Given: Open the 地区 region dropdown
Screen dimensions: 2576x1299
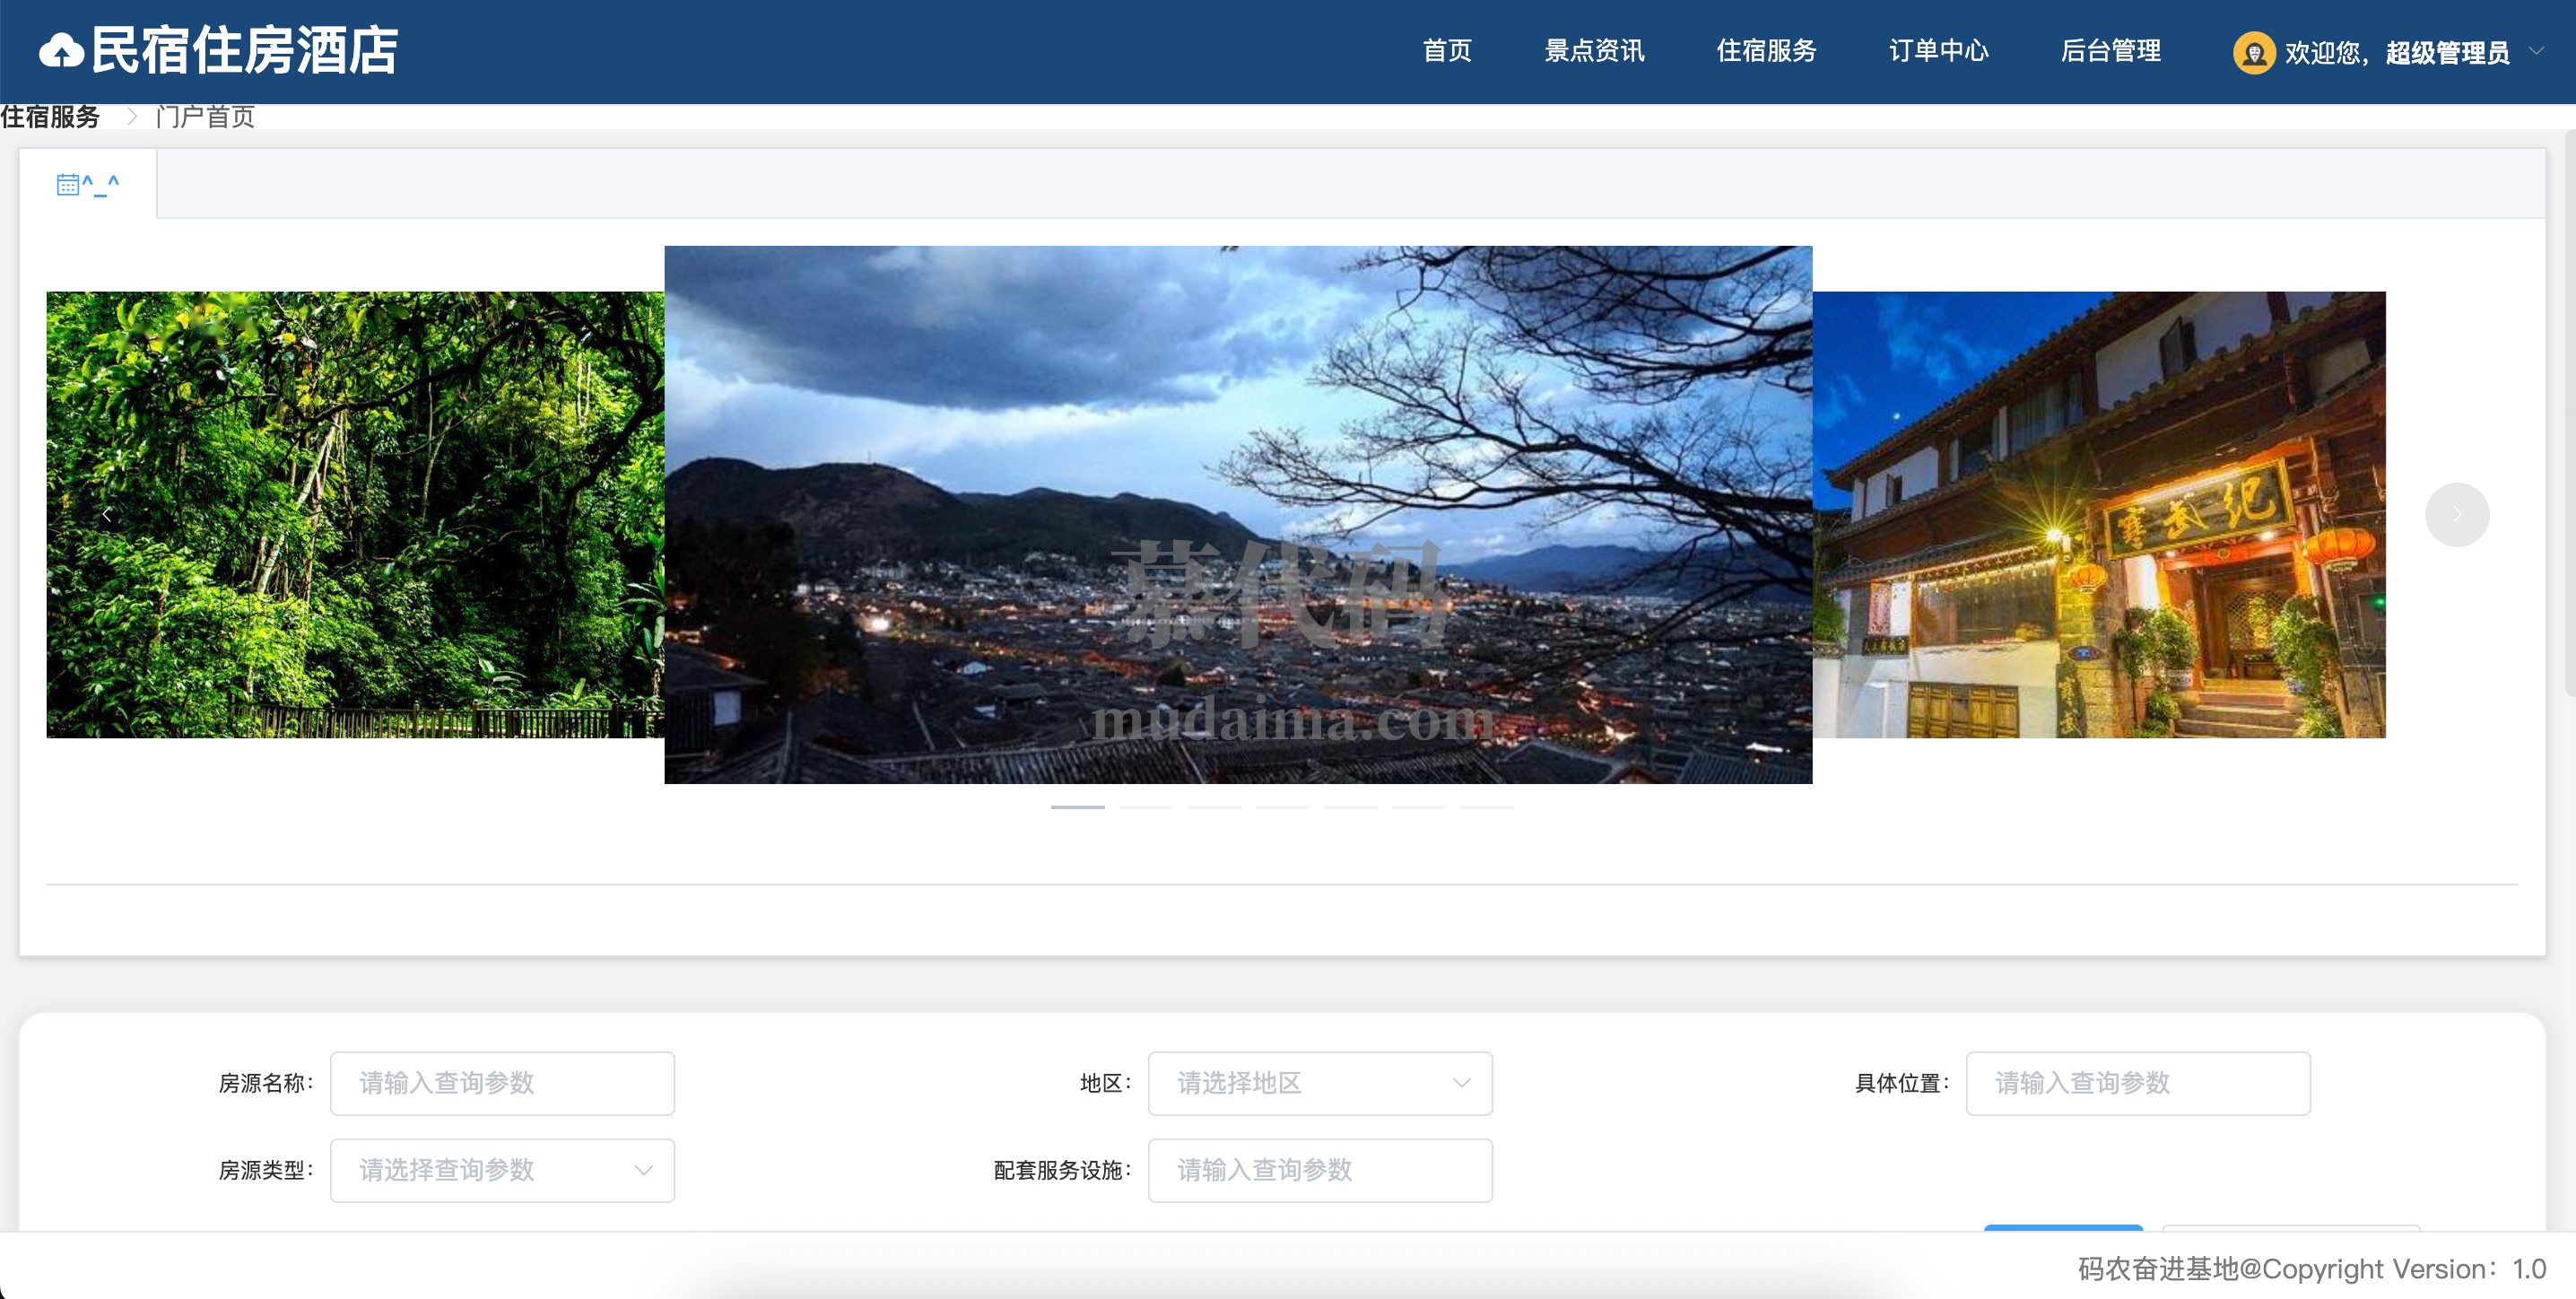Looking at the screenshot, I should point(1319,1083).
